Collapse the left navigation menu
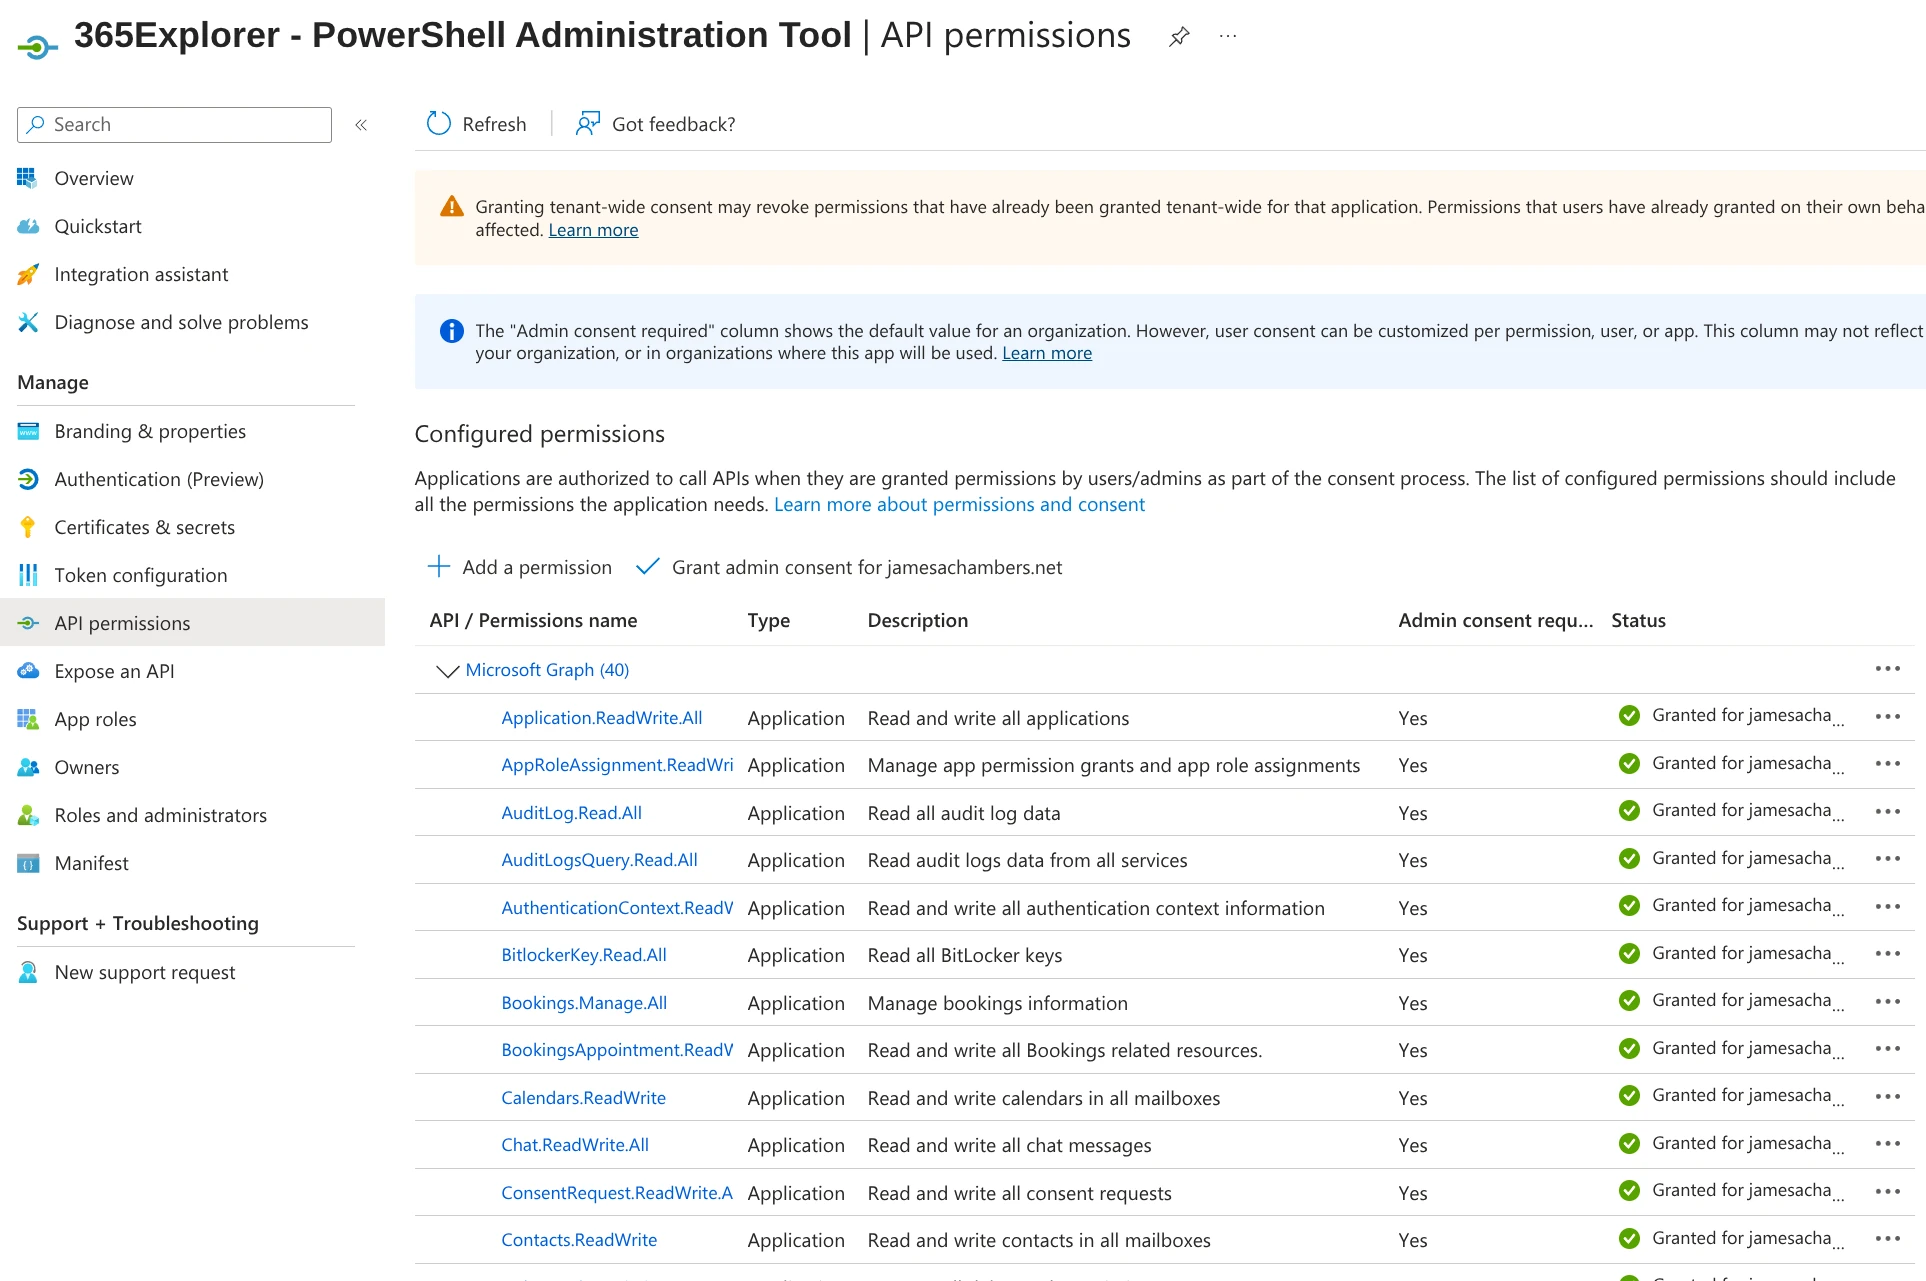Viewport: 1926px width, 1281px height. tap(361, 125)
